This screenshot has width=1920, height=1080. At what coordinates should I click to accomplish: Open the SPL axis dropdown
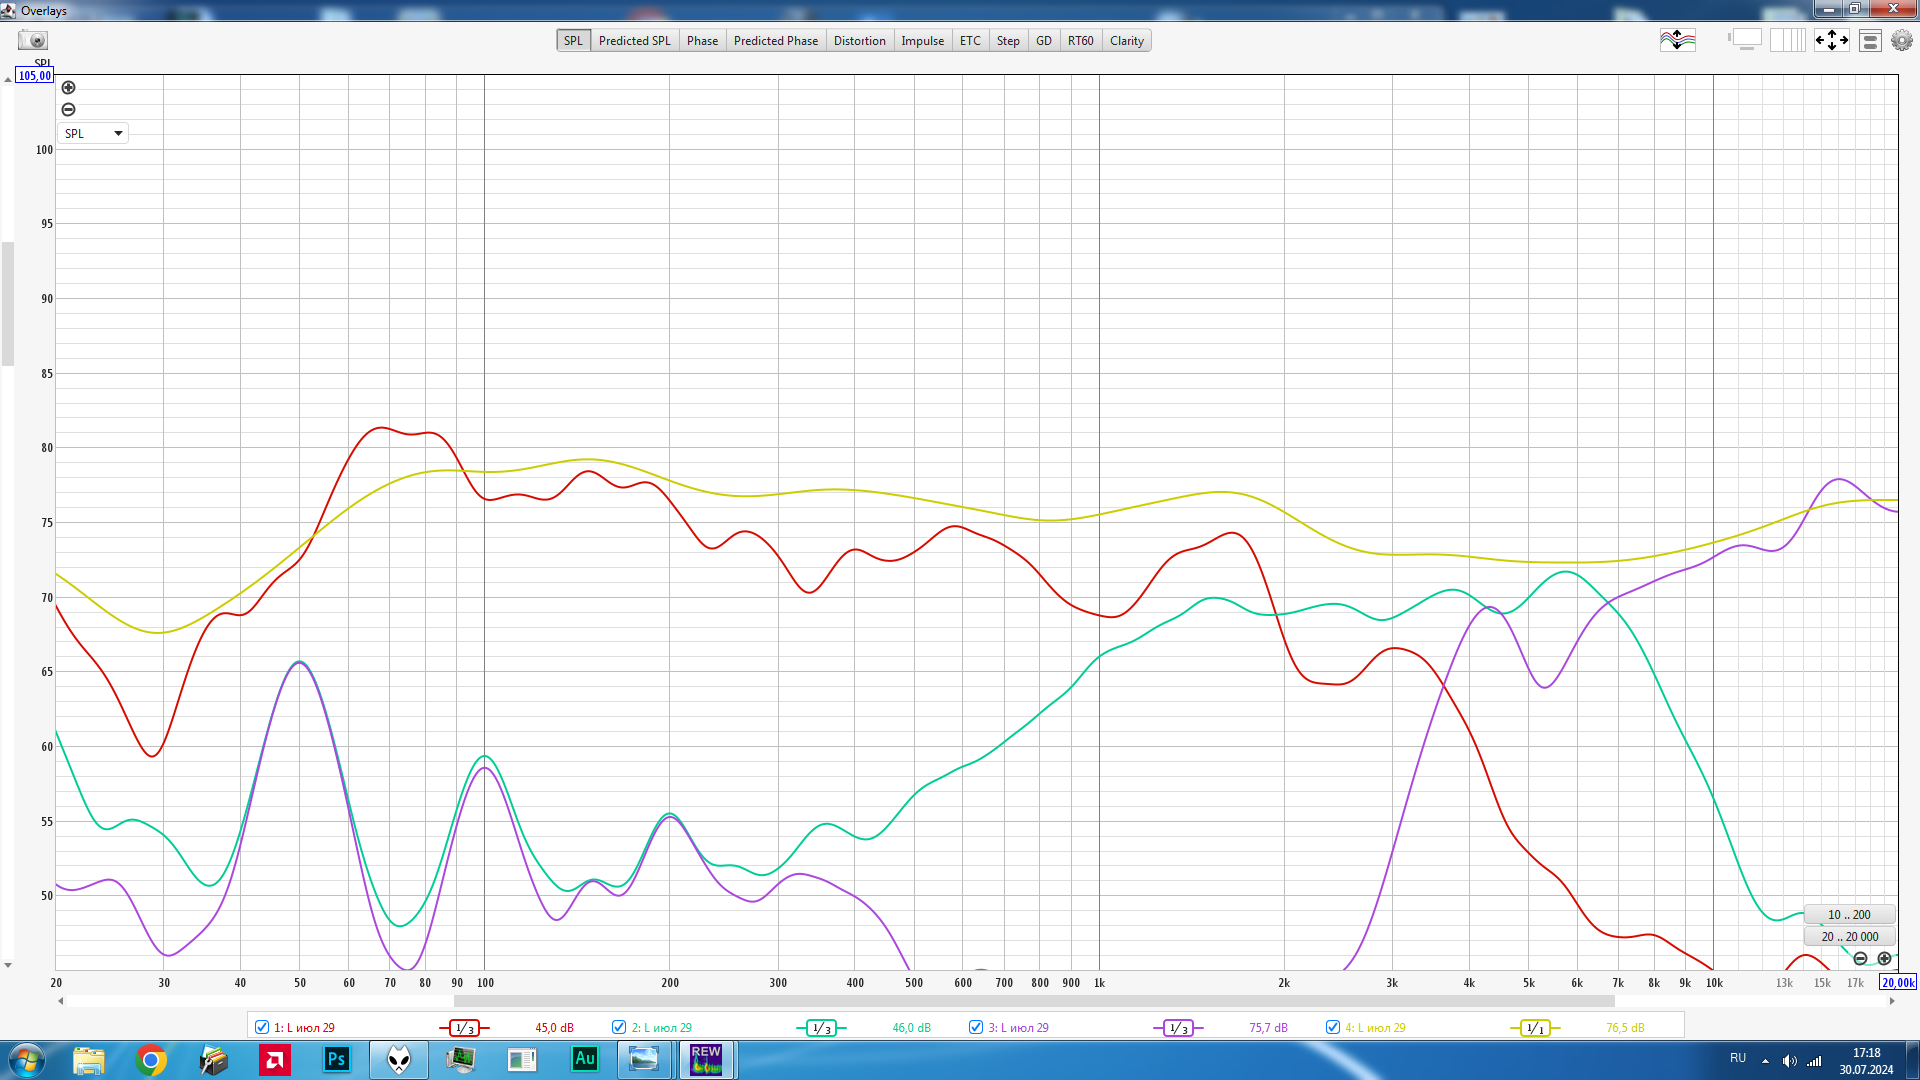(x=93, y=133)
